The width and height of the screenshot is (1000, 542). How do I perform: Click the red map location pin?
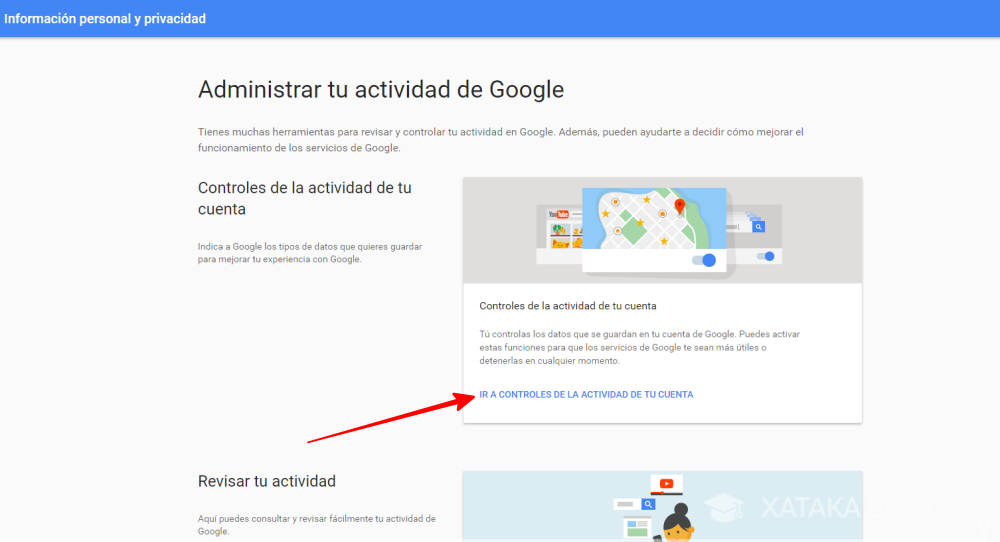680,206
